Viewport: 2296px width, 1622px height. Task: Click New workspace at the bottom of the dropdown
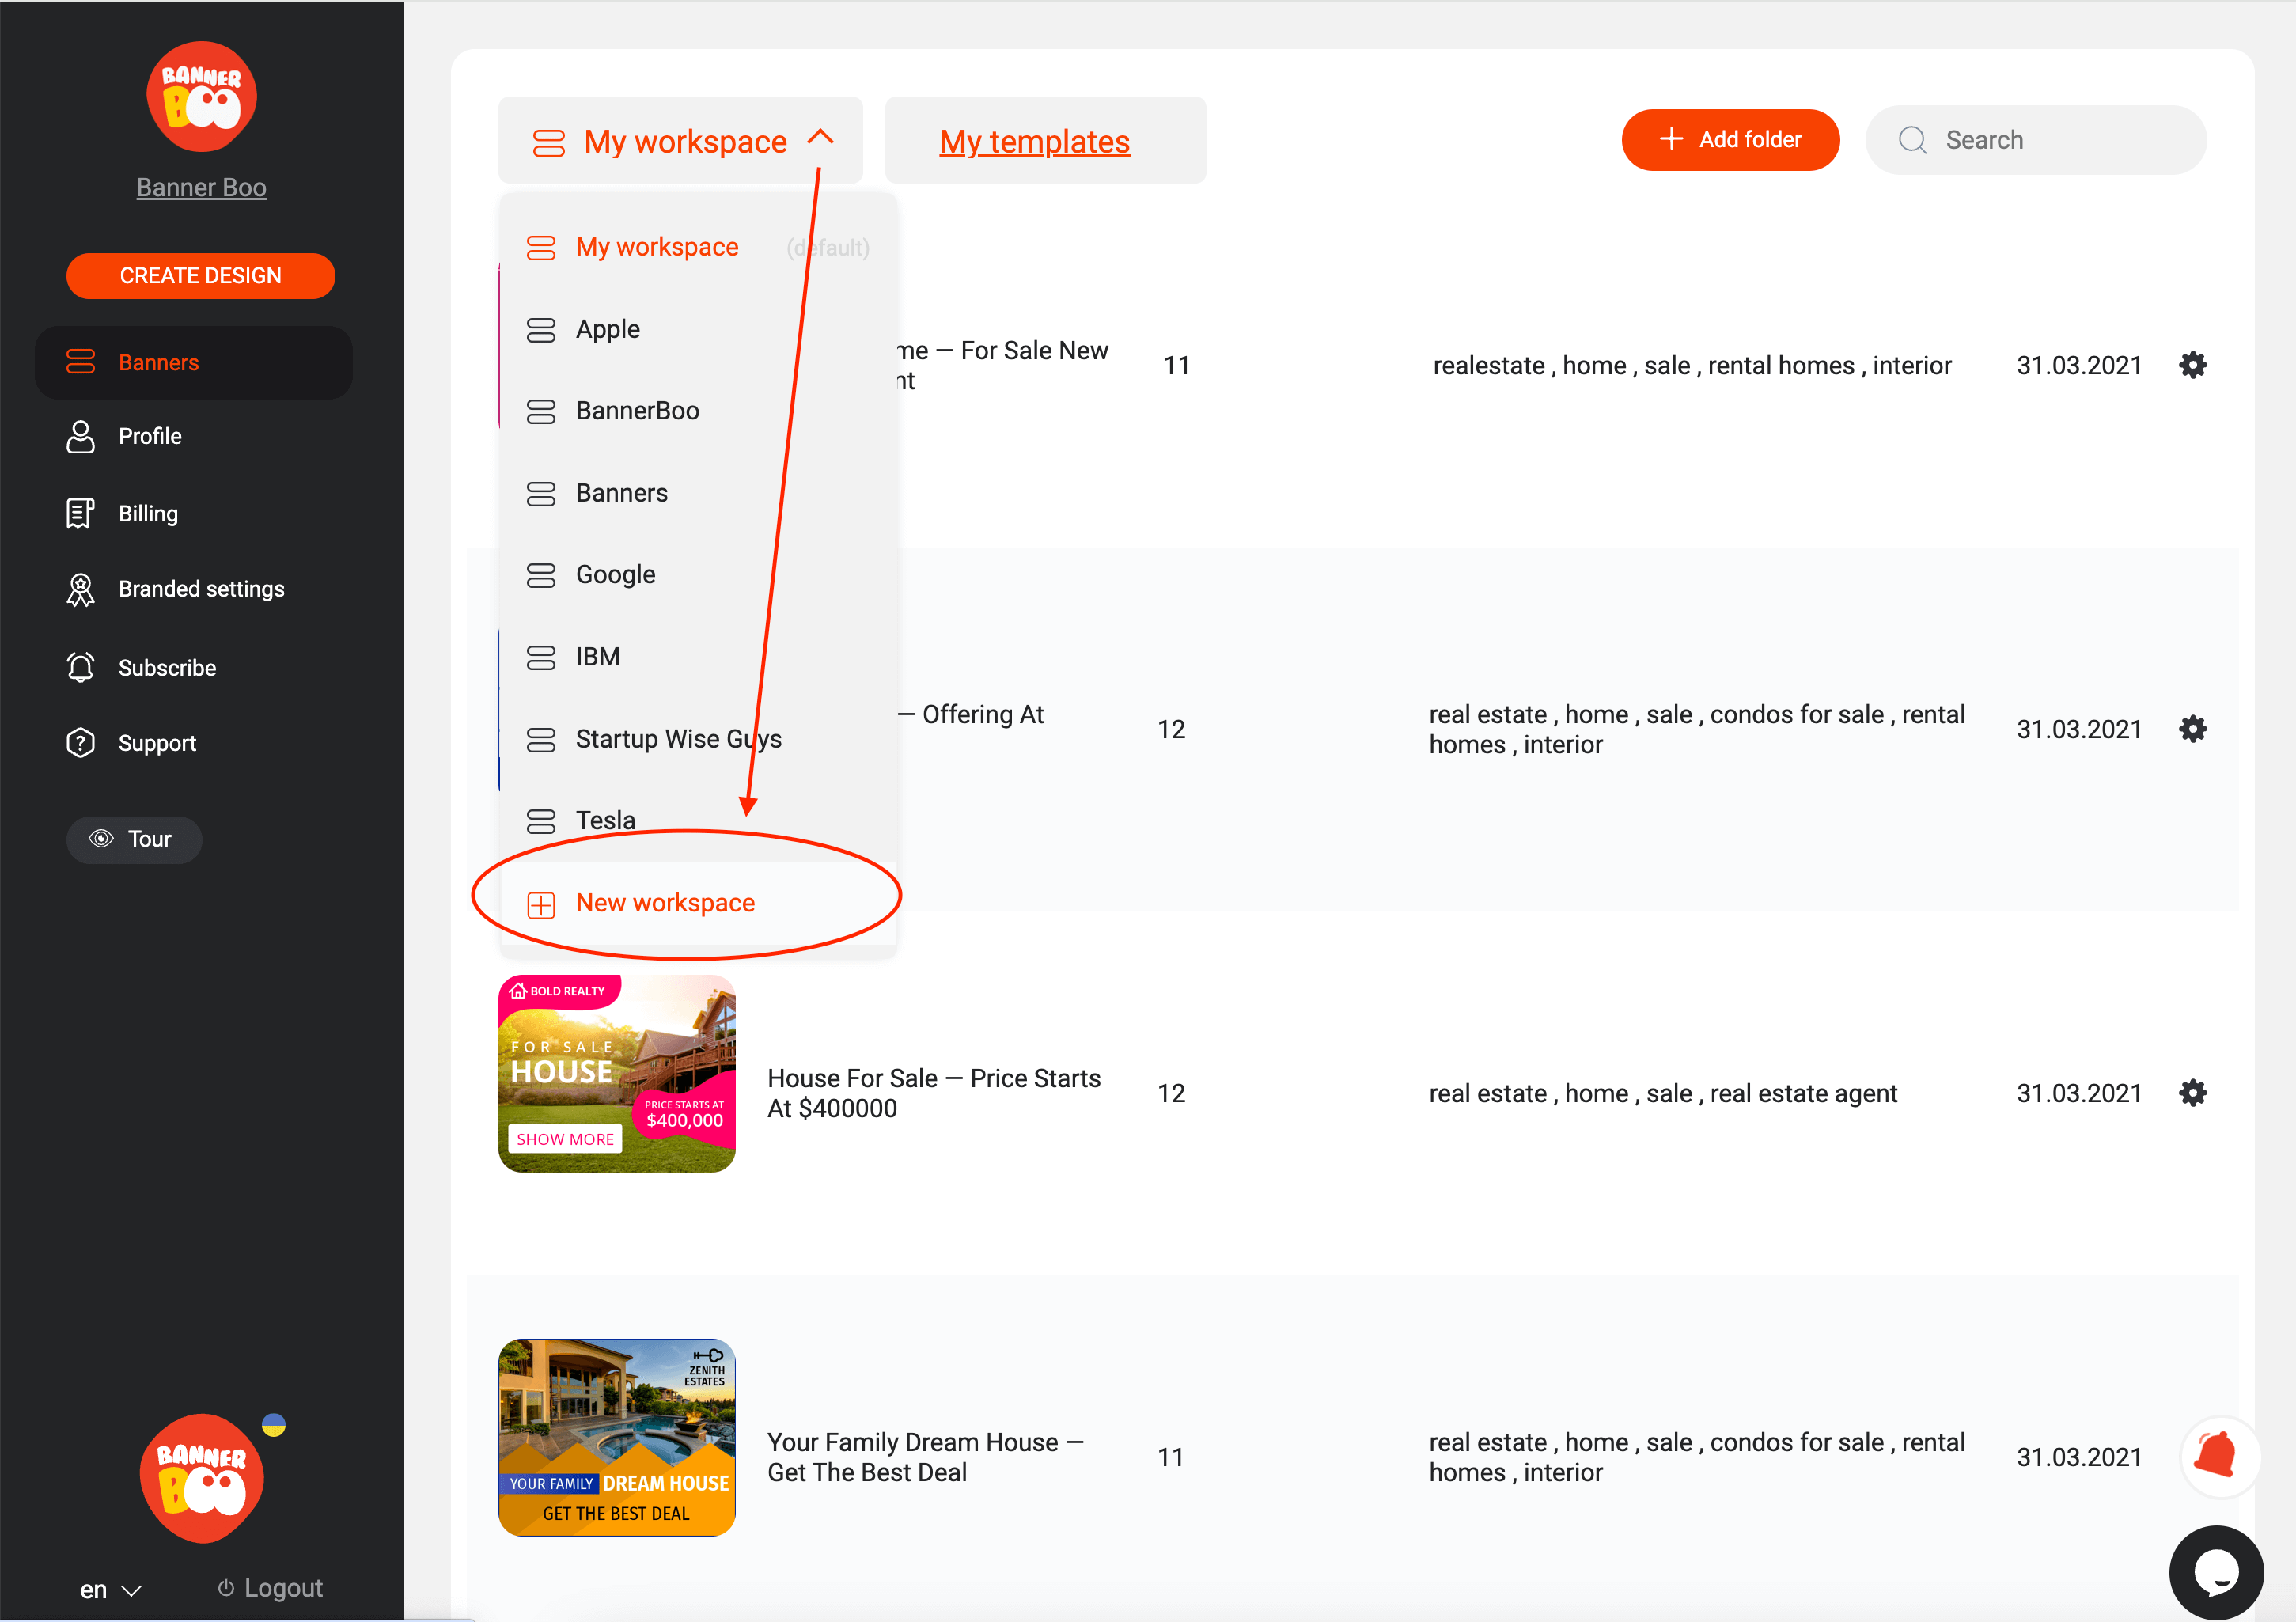pyautogui.click(x=698, y=903)
